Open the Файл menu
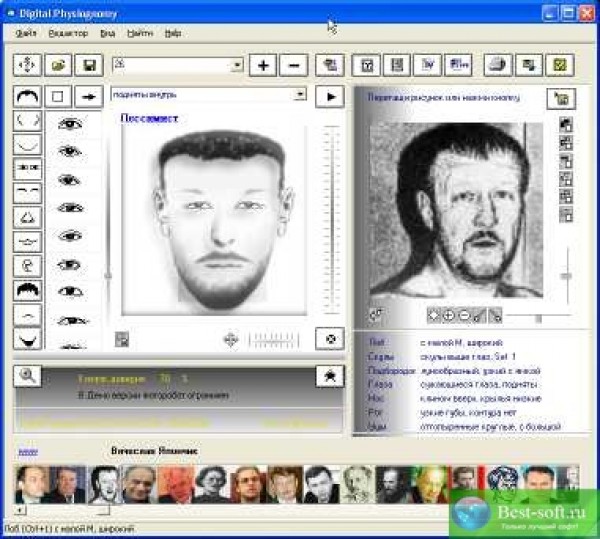 coord(26,33)
